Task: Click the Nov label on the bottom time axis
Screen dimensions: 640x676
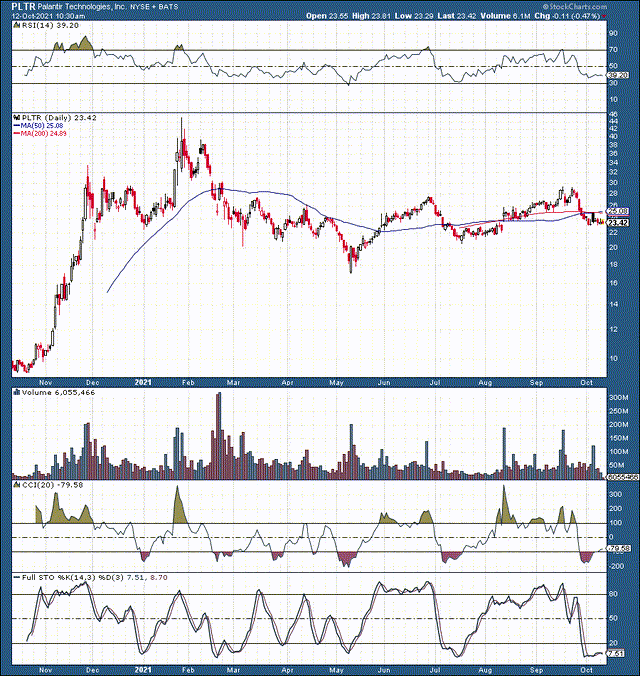Action: tap(46, 670)
